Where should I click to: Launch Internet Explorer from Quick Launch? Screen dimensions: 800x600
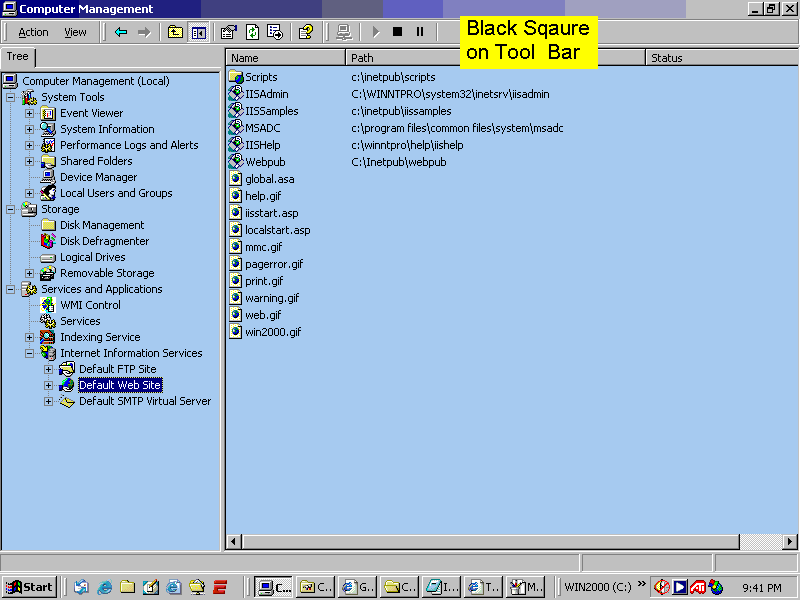[105, 587]
